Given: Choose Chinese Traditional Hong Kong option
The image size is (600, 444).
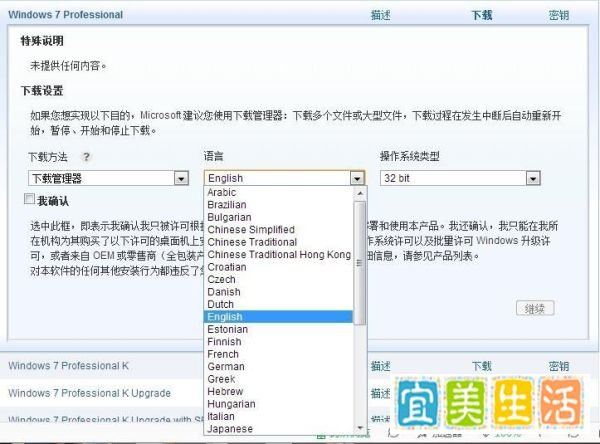Looking at the screenshot, I should 278,255.
